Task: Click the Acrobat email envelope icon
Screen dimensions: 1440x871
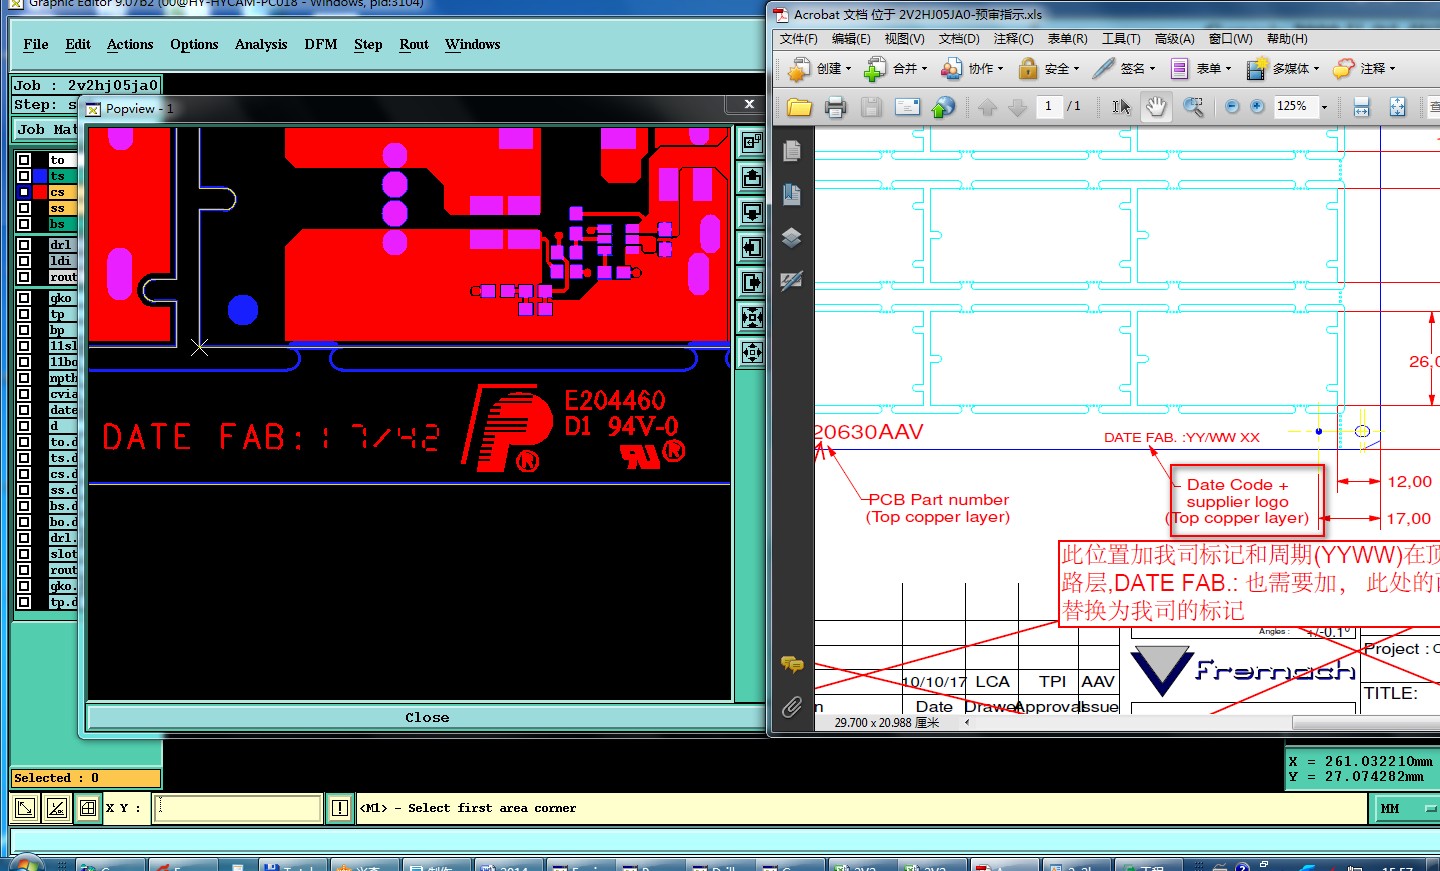Action: (907, 107)
